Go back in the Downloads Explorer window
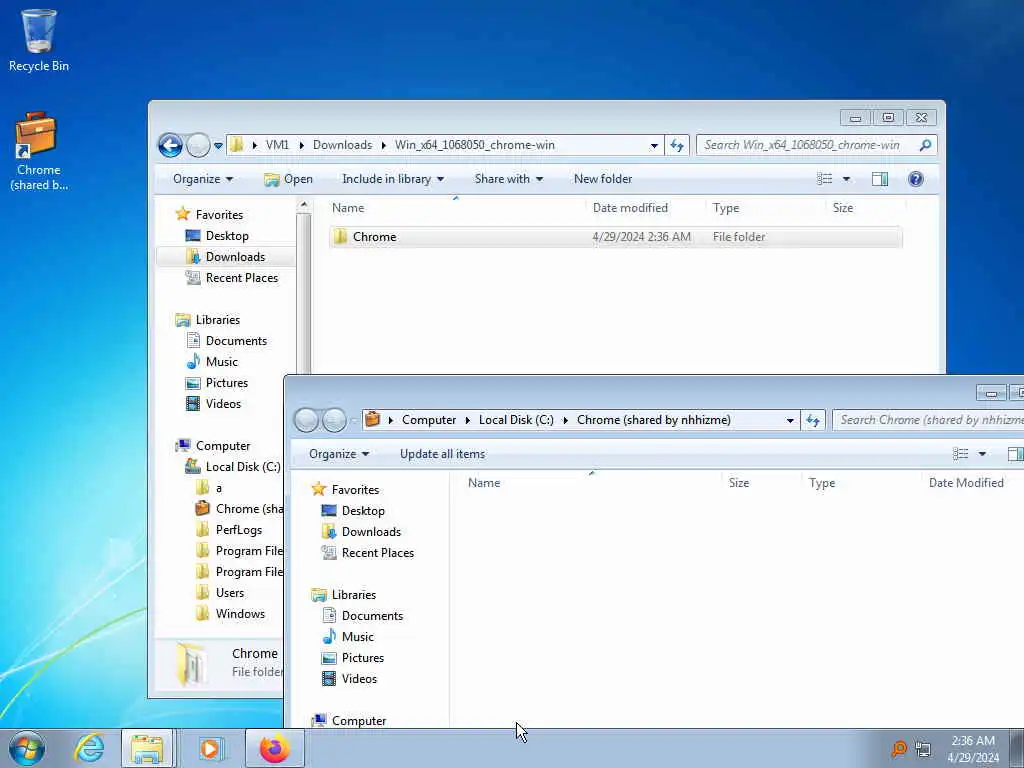The height and width of the screenshot is (768, 1024). tap(170, 145)
